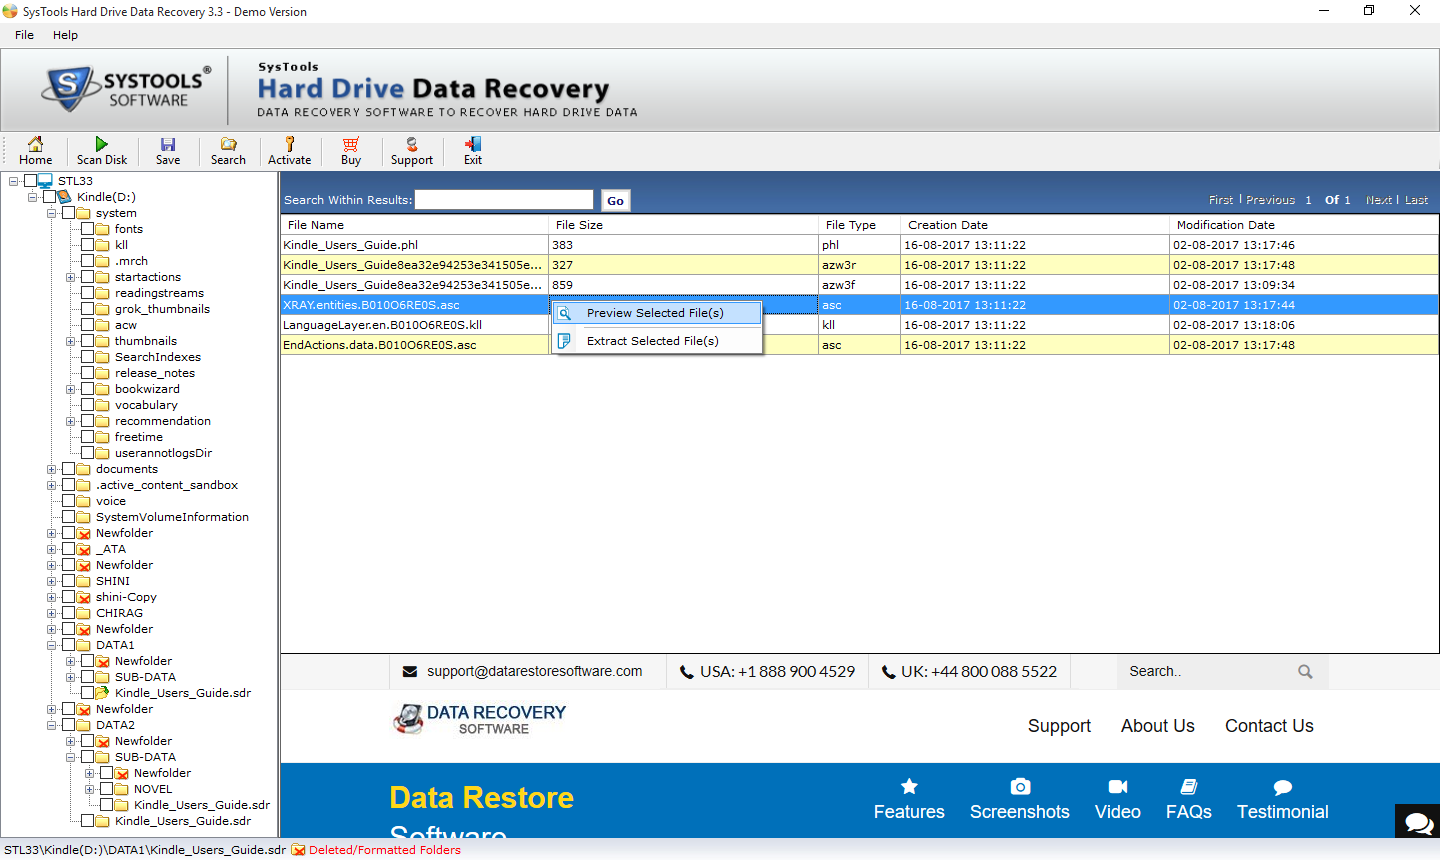Open the Help menu
Screen dimensions: 1440x860
(65, 35)
